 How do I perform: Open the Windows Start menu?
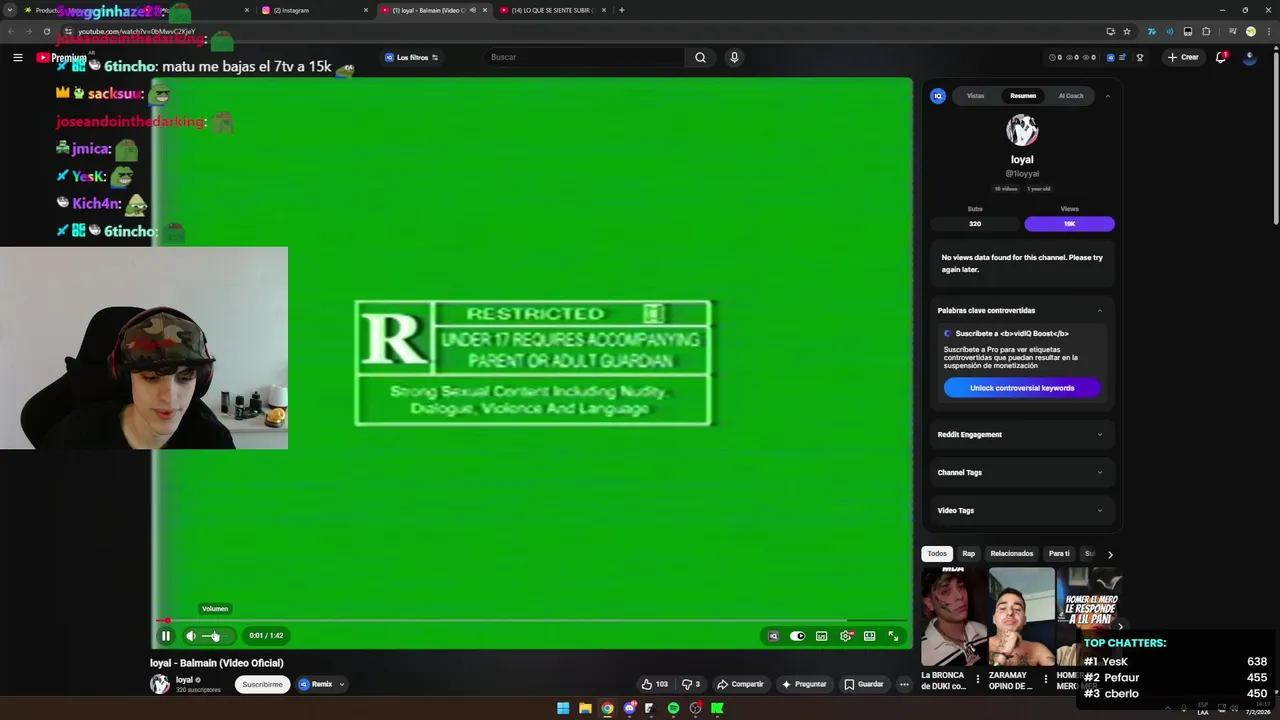[563, 708]
